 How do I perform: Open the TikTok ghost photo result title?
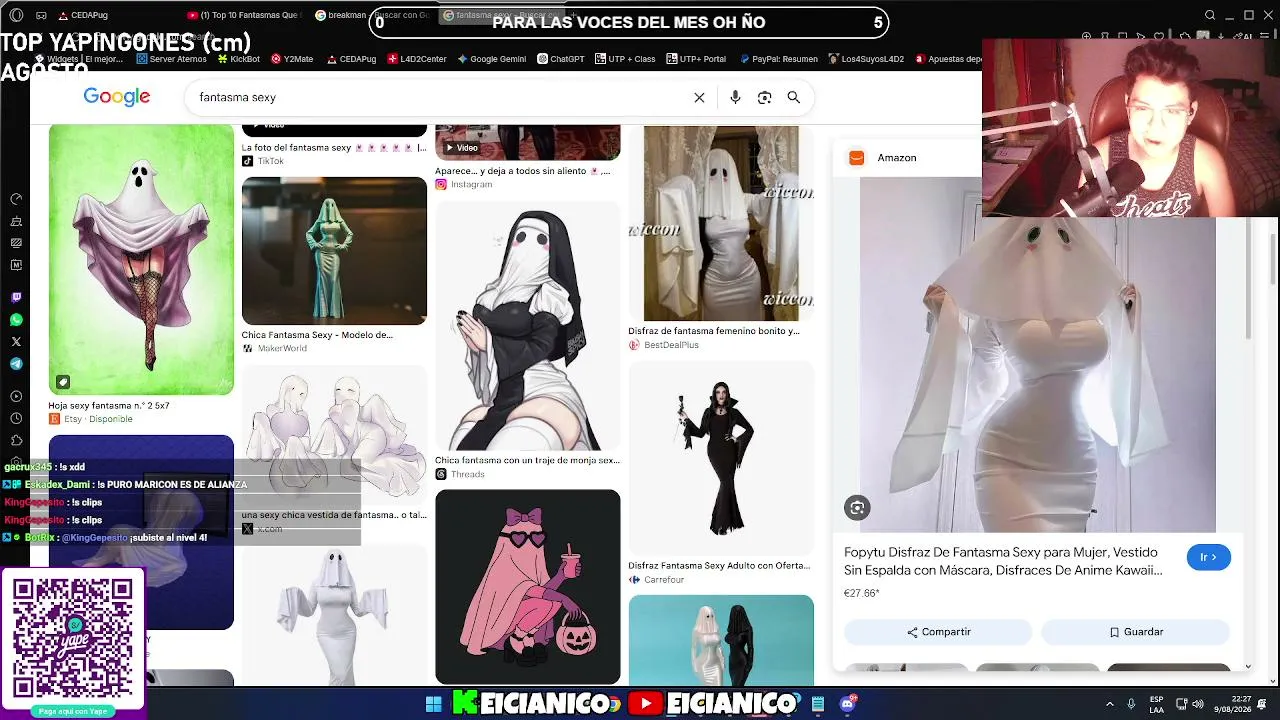[x=333, y=148]
